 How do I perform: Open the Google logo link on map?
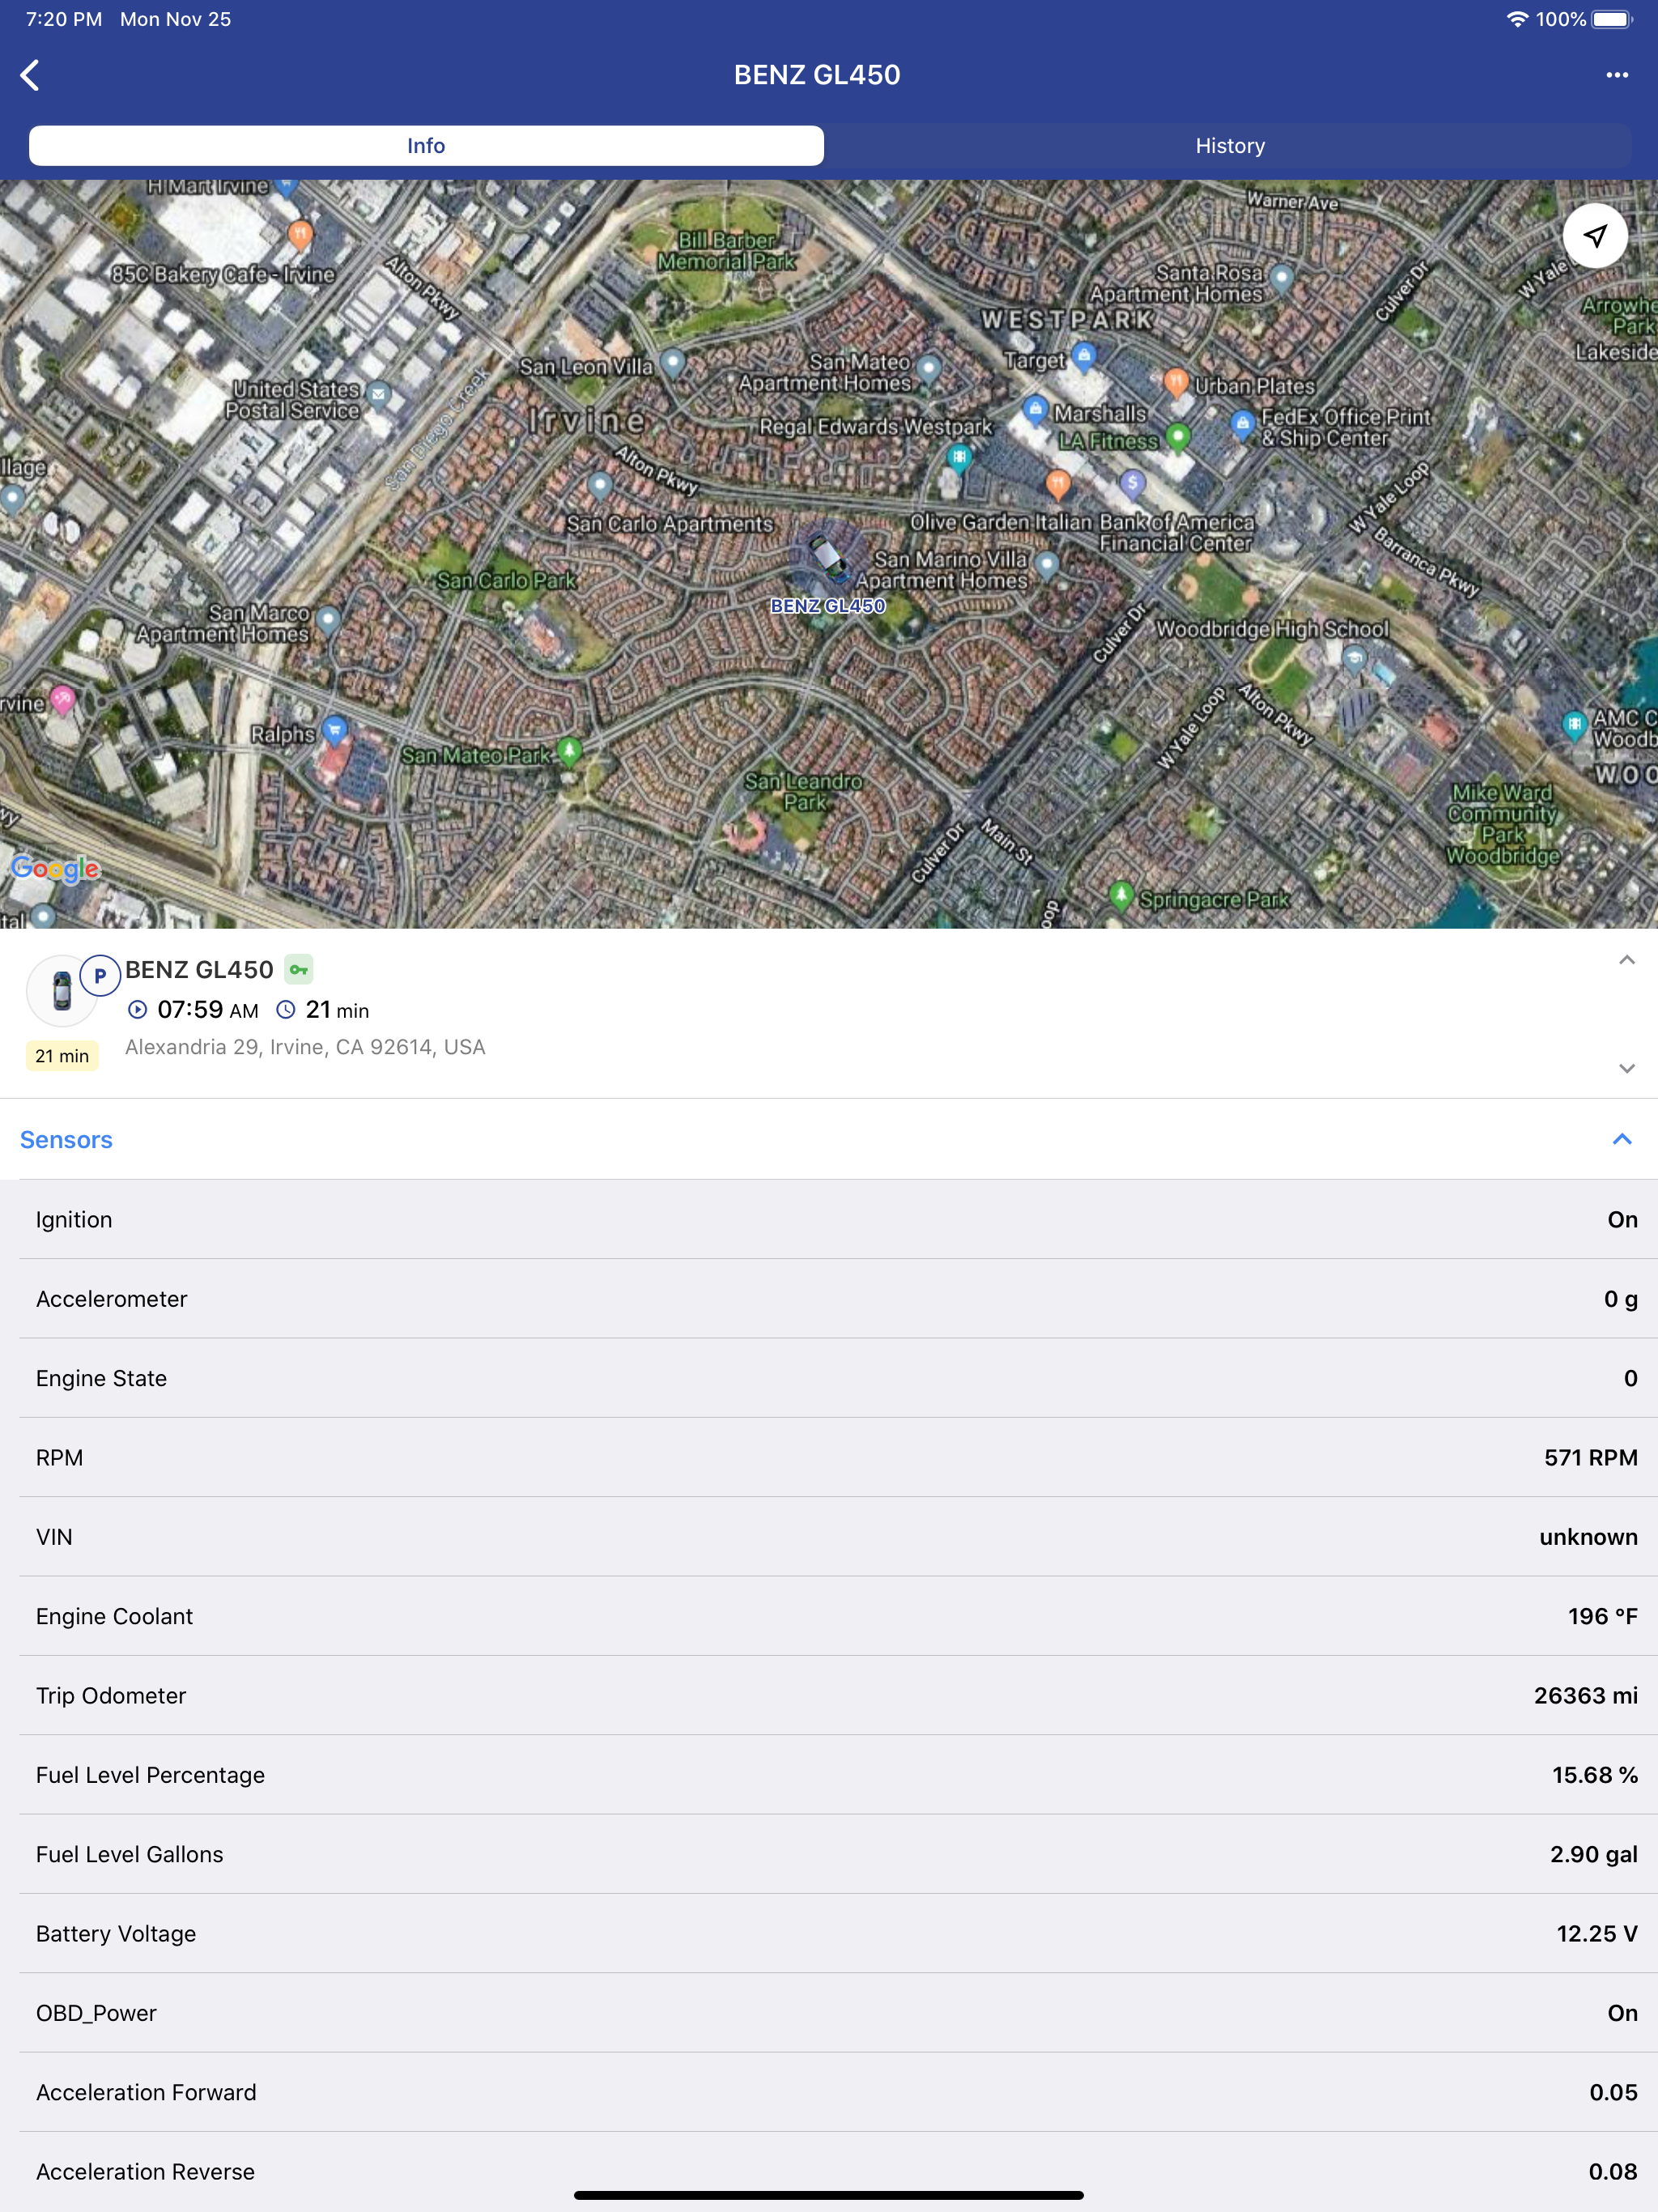pyautogui.click(x=55, y=868)
